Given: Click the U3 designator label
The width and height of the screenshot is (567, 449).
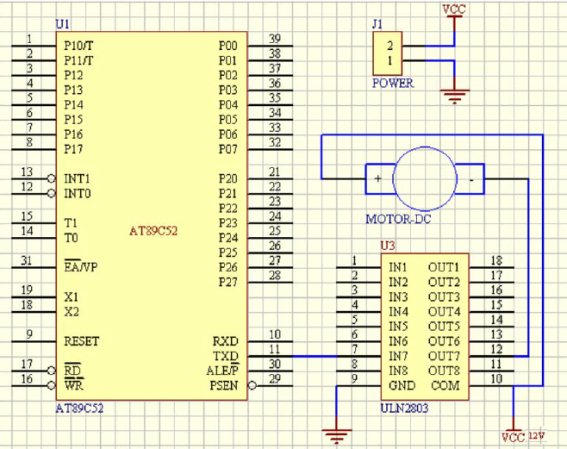Looking at the screenshot, I should click(387, 246).
